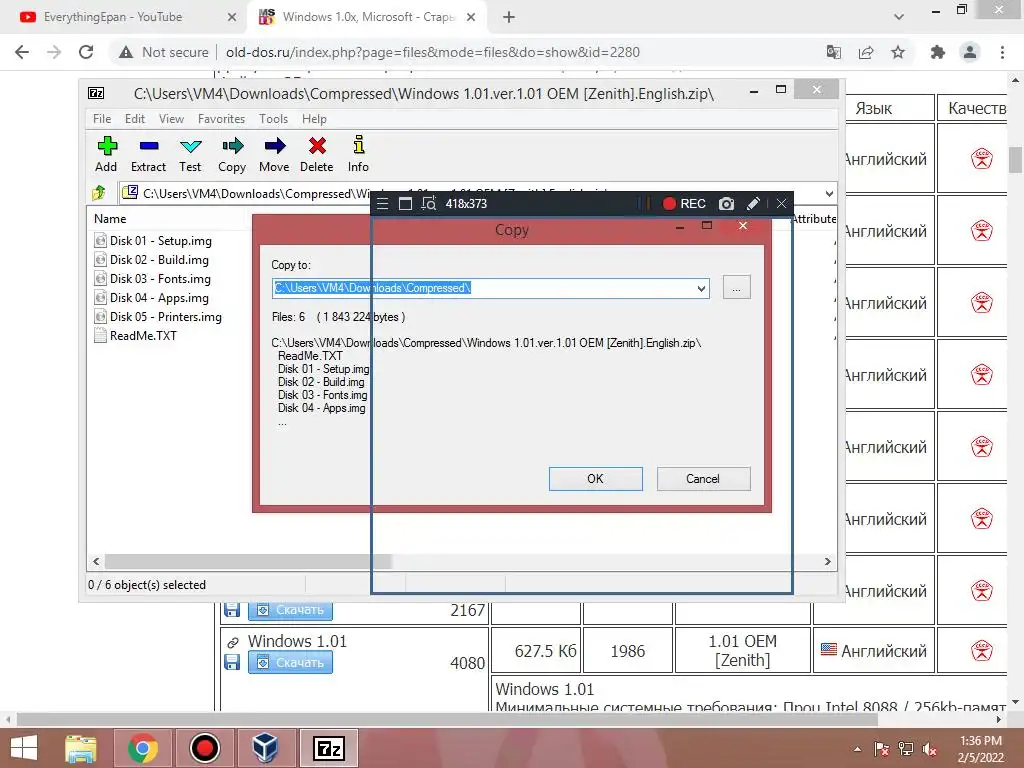Click the 7-Zip horizontal scrollbar thumb
Screen dimensions: 1024x768
(248, 562)
